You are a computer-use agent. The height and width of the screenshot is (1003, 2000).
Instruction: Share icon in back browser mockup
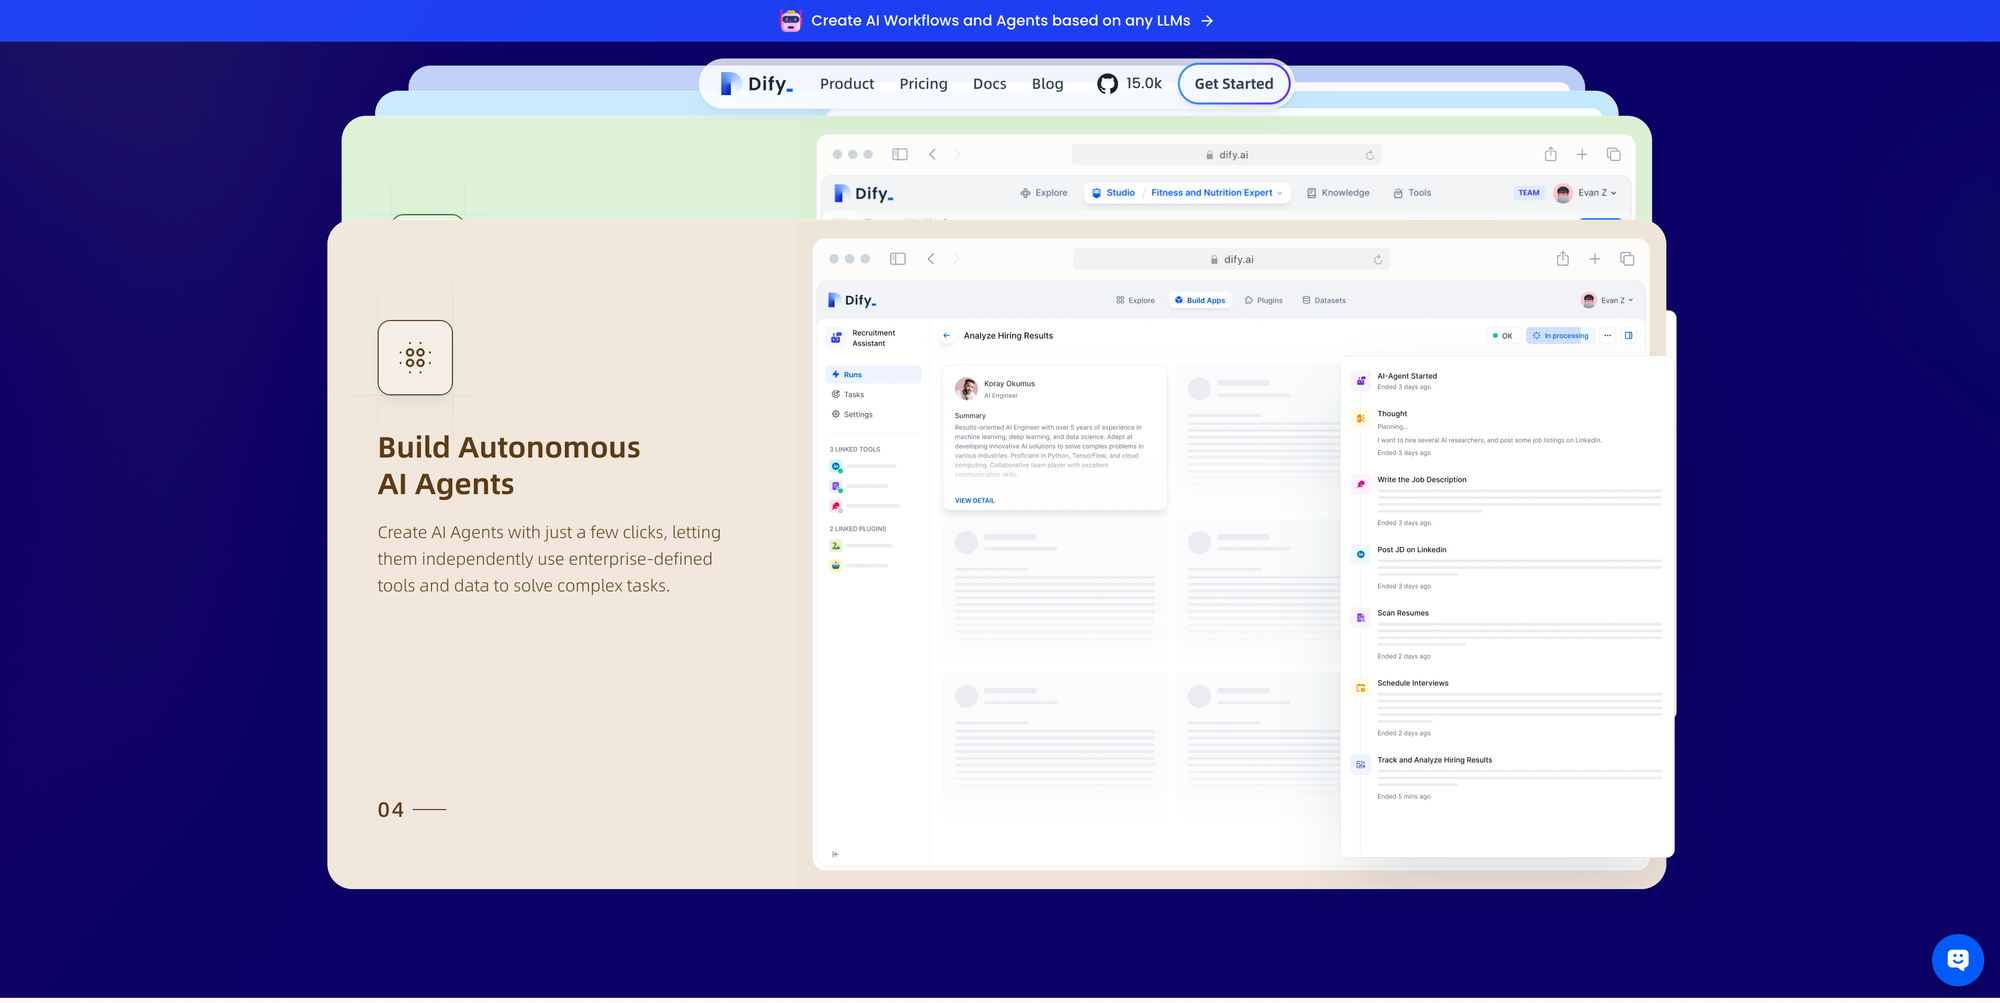[1550, 154]
